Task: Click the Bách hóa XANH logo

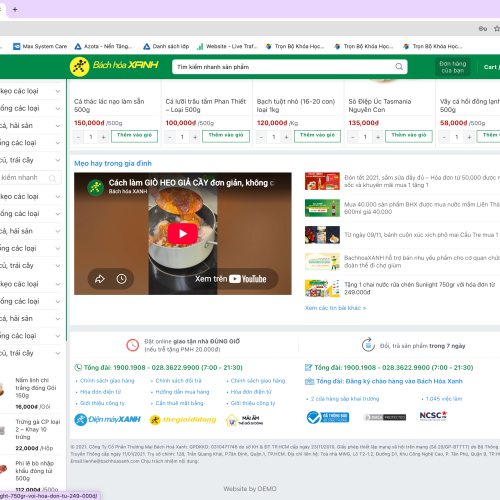Action: (x=114, y=66)
